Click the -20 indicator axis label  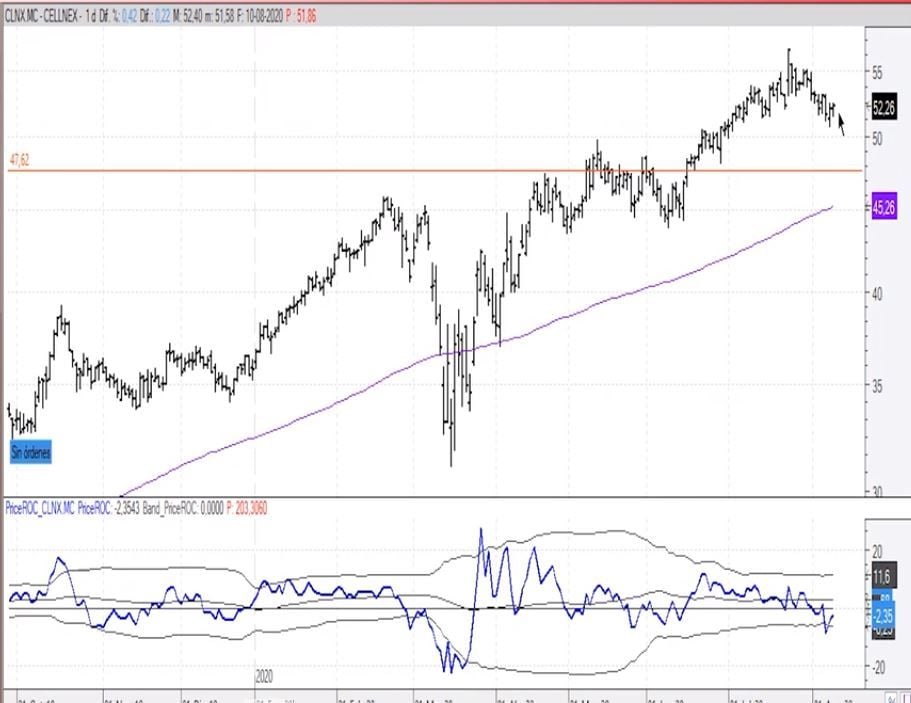coord(876,667)
